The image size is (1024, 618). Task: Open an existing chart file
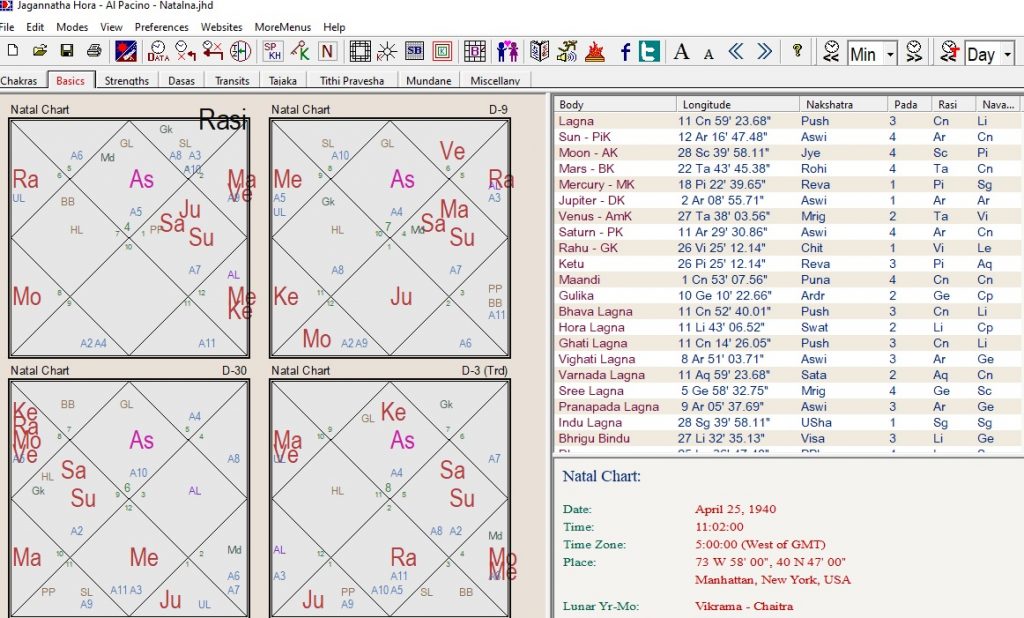(40, 51)
